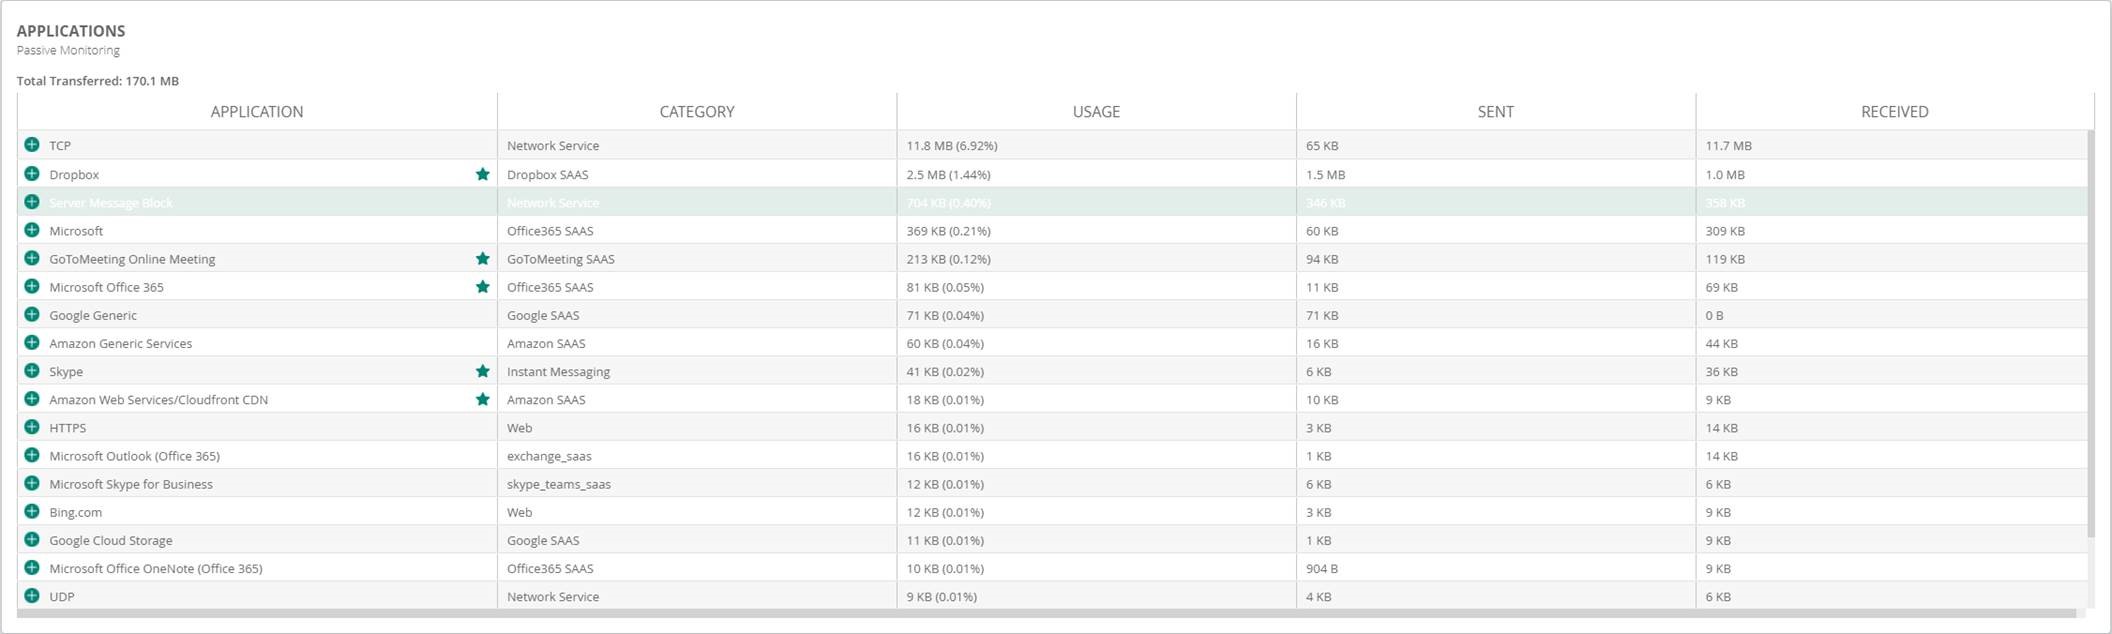Sort by the APPLICATION column header

[257, 112]
